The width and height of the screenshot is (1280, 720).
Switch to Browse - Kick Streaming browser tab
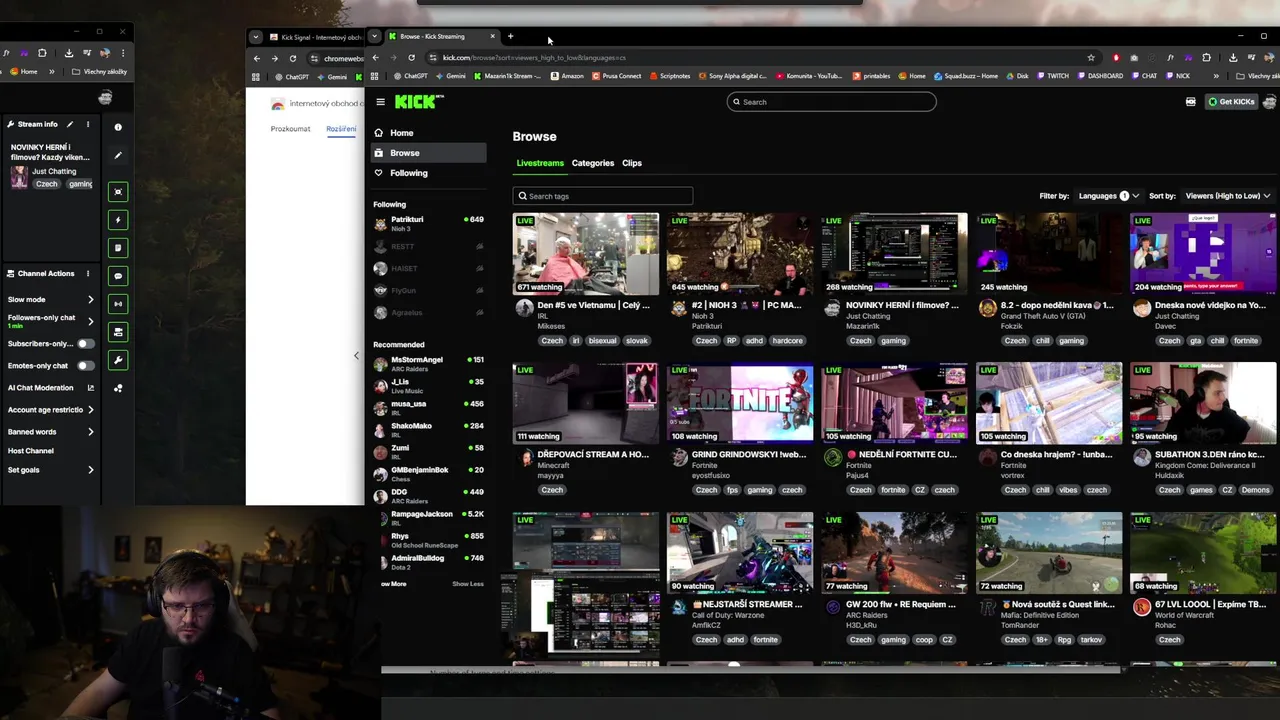pyautogui.click(x=442, y=37)
